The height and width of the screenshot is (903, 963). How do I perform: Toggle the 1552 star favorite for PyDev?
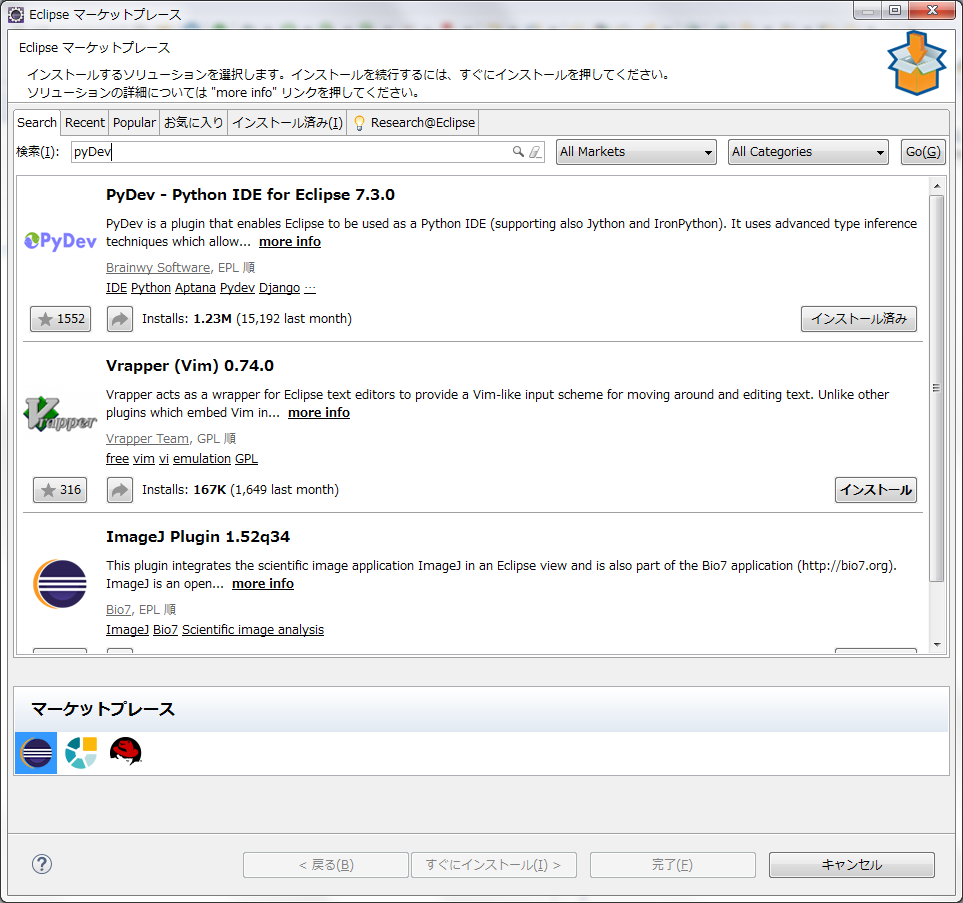(60, 319)
